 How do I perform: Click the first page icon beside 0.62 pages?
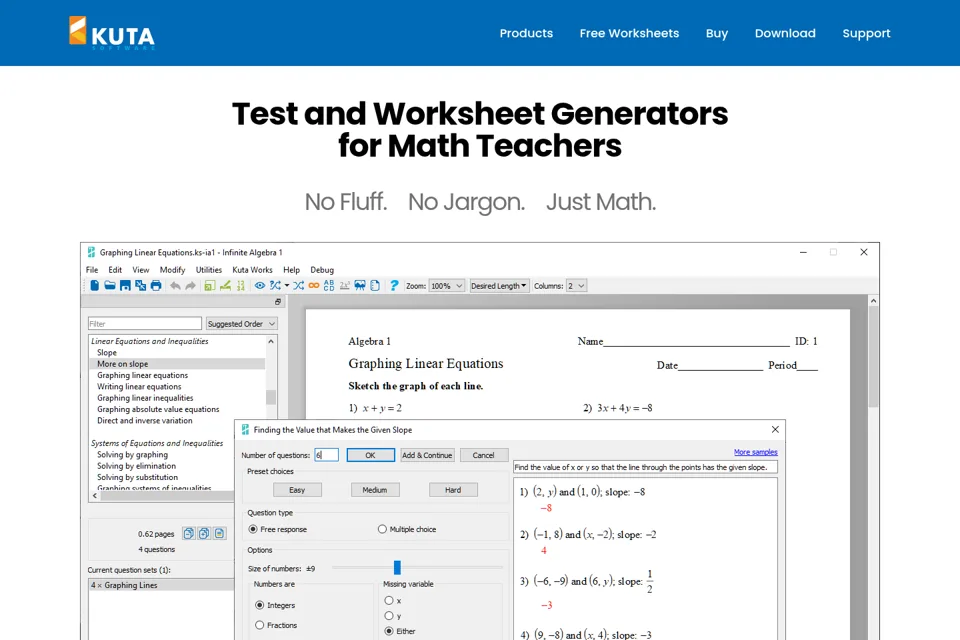[189, 533]
